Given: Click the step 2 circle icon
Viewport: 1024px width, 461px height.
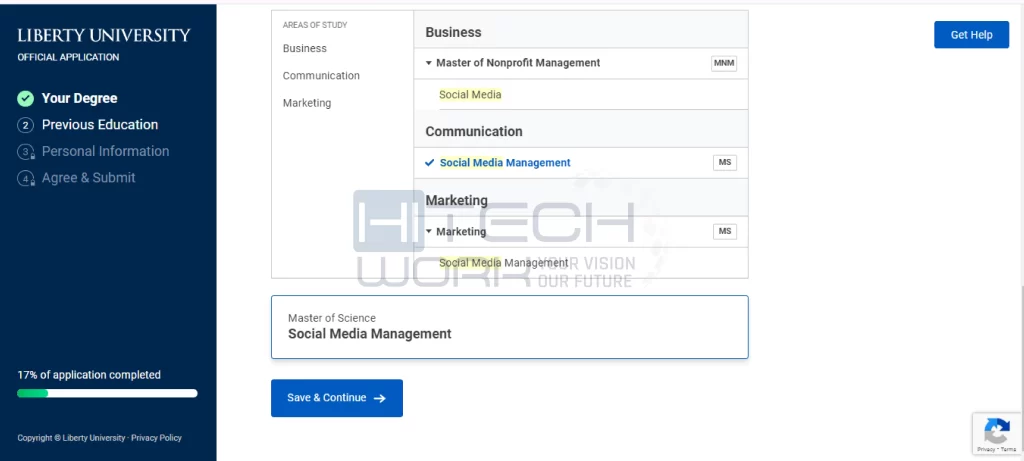Looking at the screenshot, I should (x=25, y=125).
